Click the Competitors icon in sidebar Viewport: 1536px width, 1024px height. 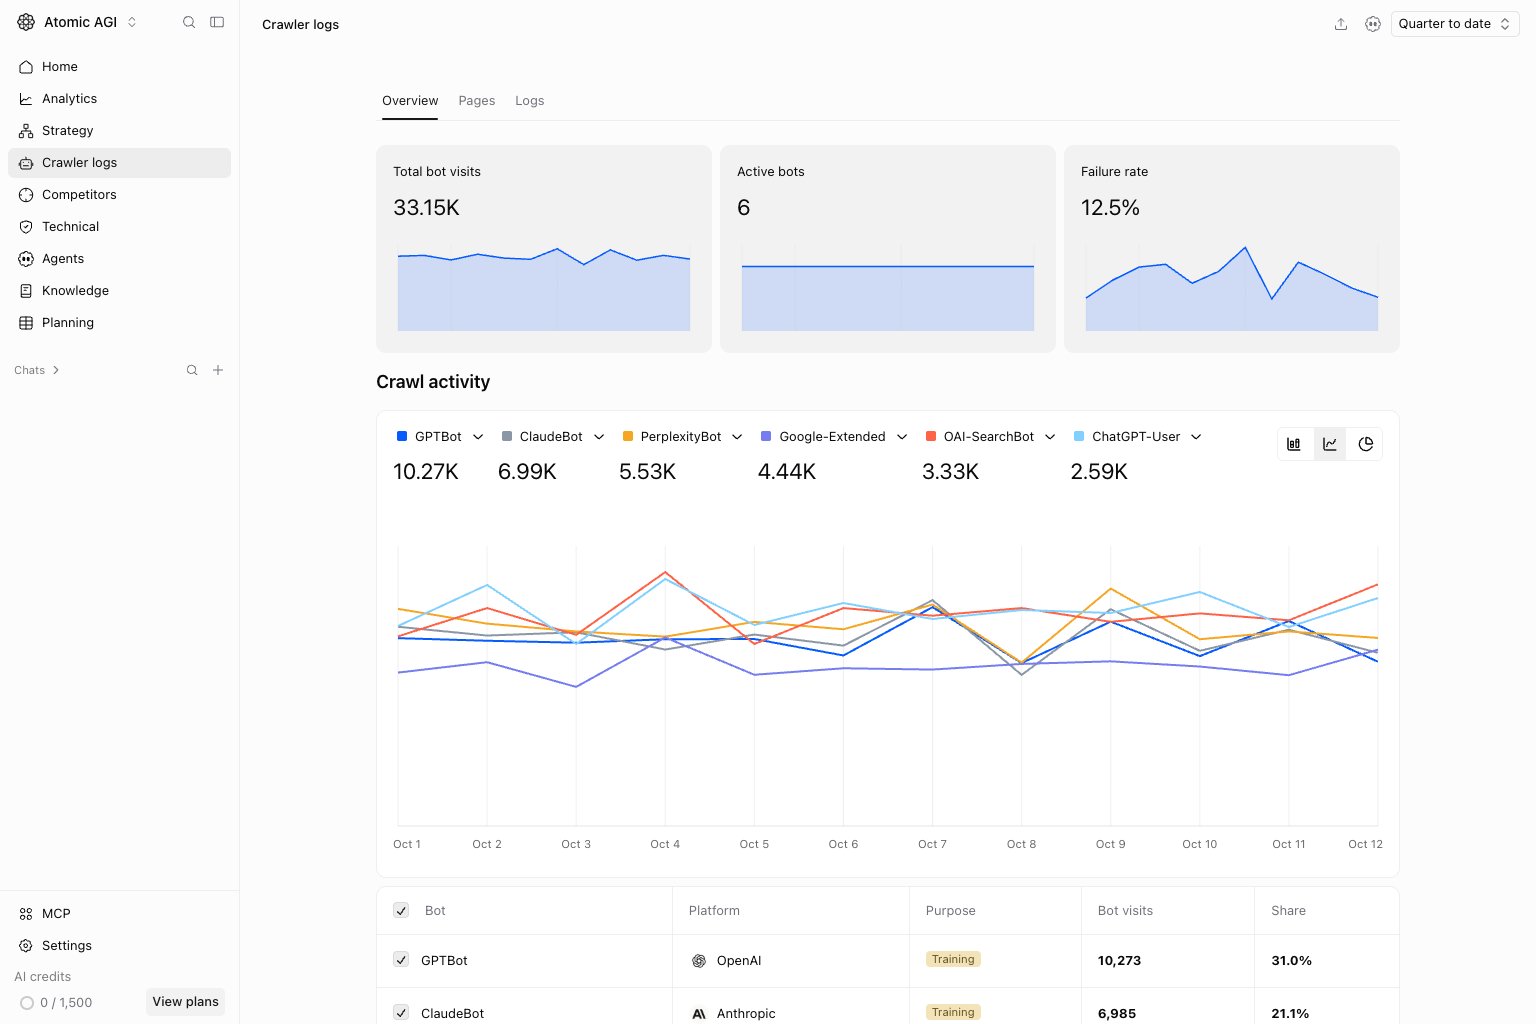point(26,195)
